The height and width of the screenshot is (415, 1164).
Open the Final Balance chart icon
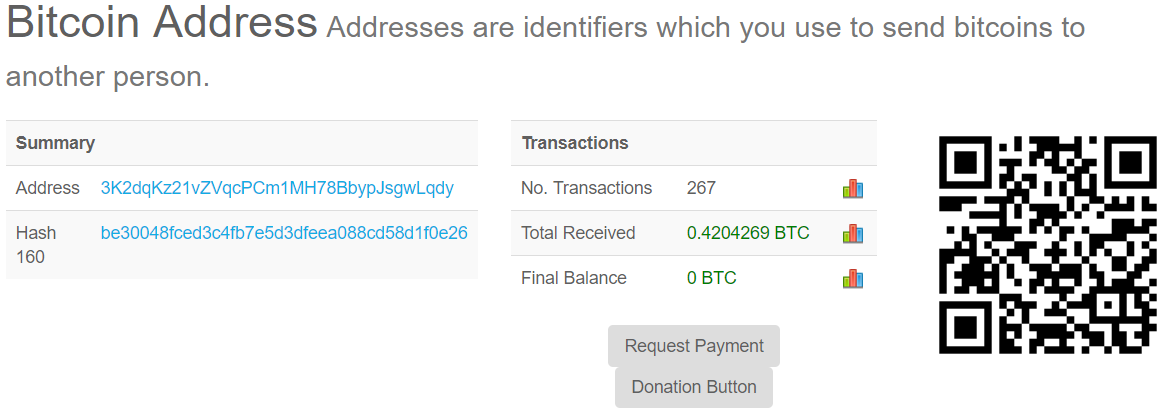point(853,279)
